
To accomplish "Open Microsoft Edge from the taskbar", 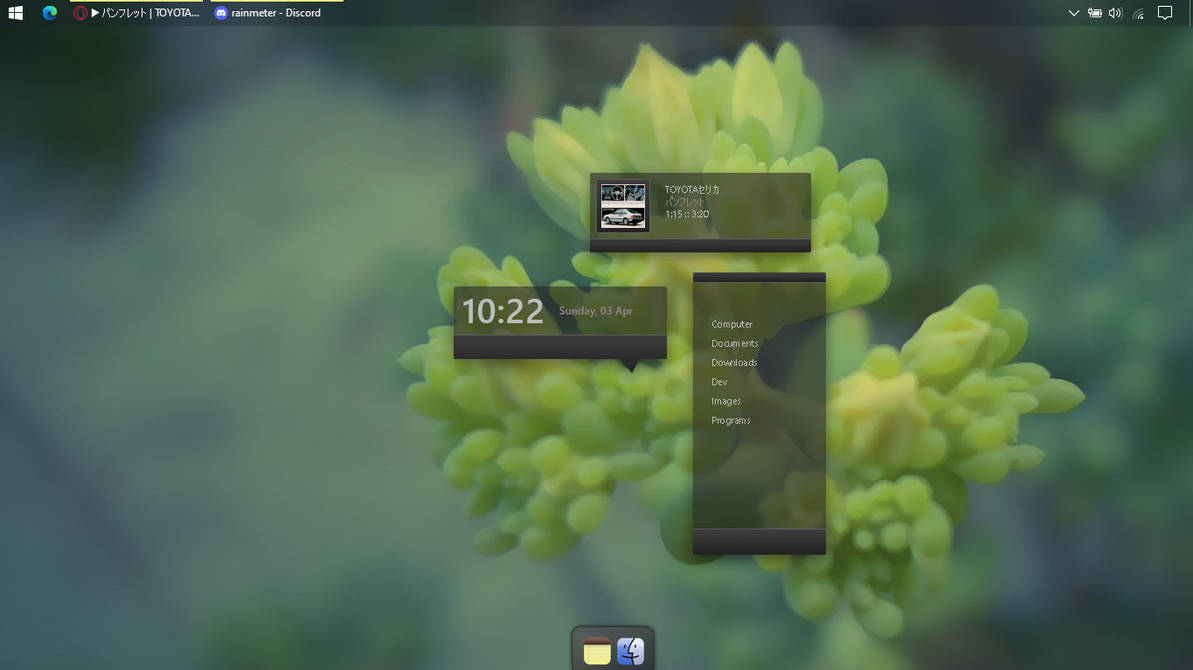I will pyautogui.click(x=49, y=13).
